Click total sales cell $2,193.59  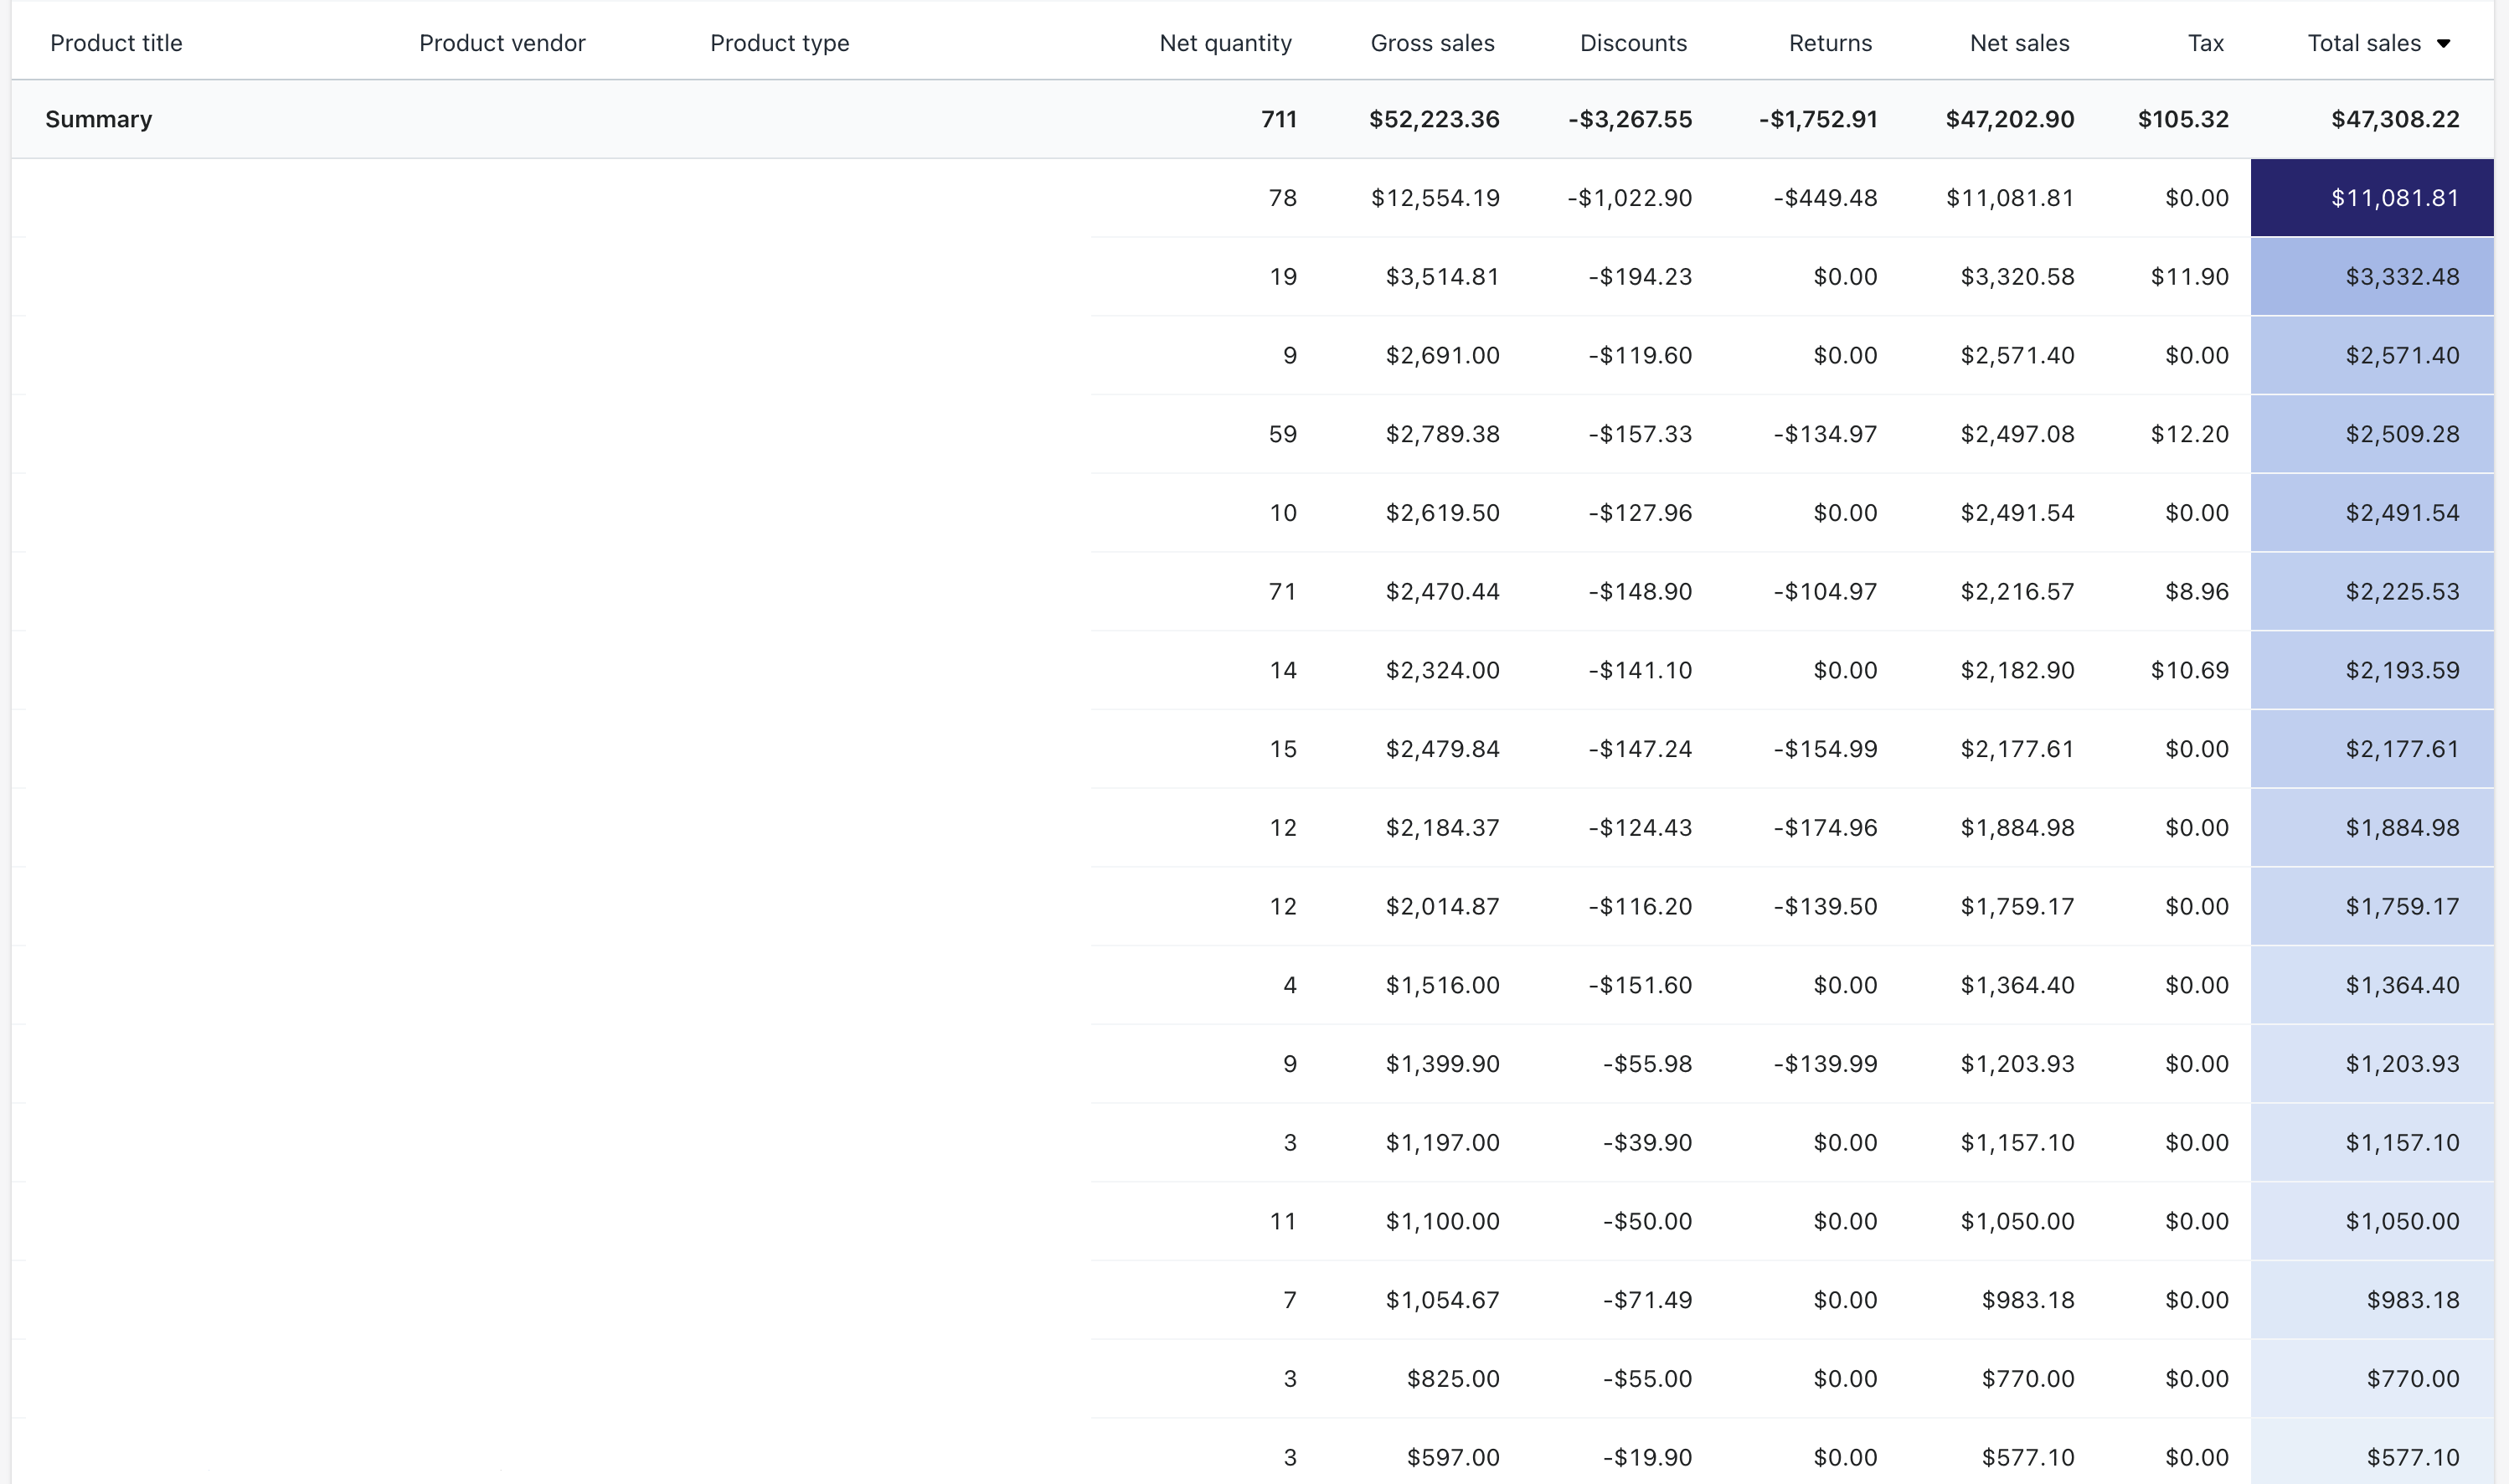coord(2372,670)
